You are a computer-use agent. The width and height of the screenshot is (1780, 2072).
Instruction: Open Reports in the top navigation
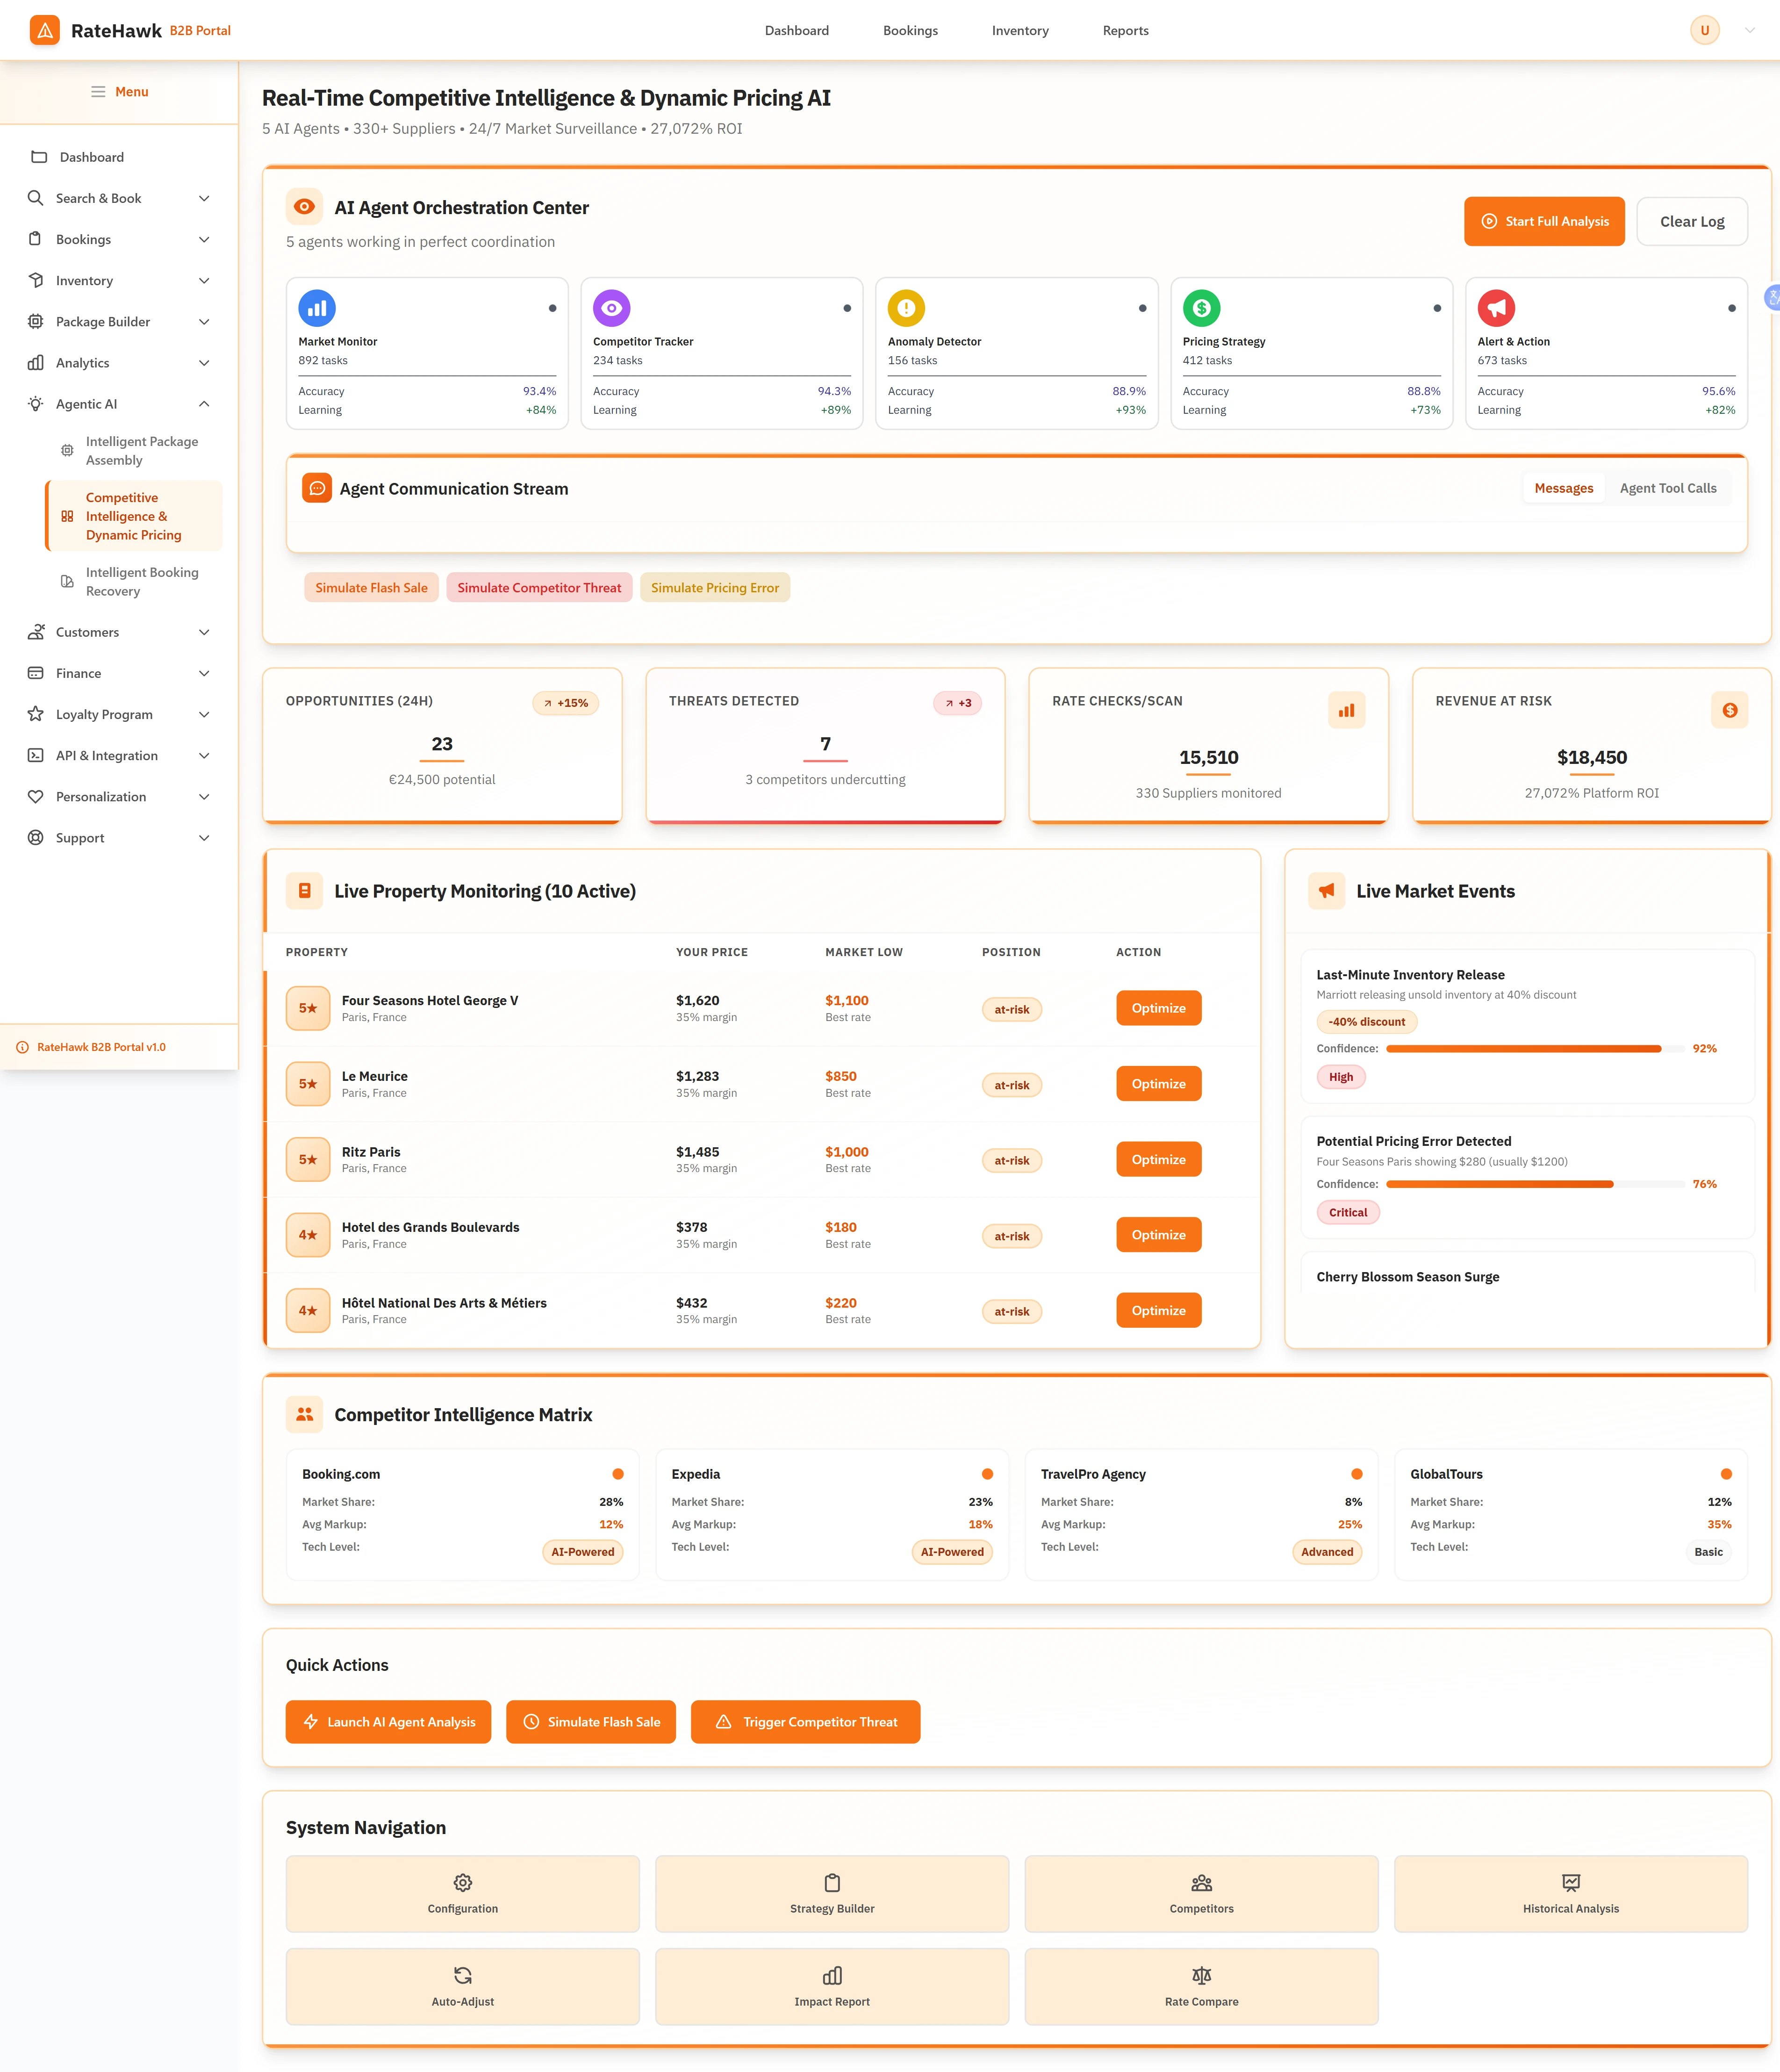1125,30
